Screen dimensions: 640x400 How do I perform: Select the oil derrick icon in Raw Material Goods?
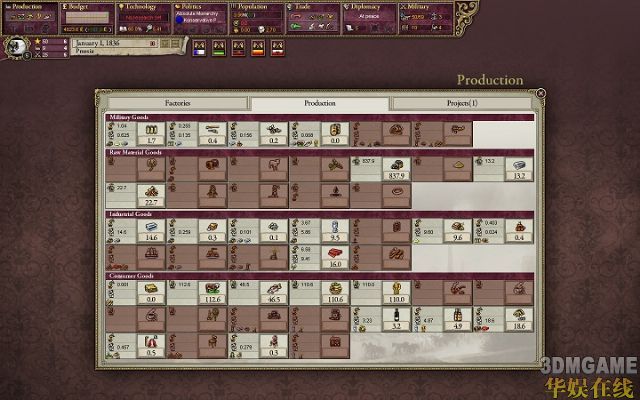tap(335, 191)
